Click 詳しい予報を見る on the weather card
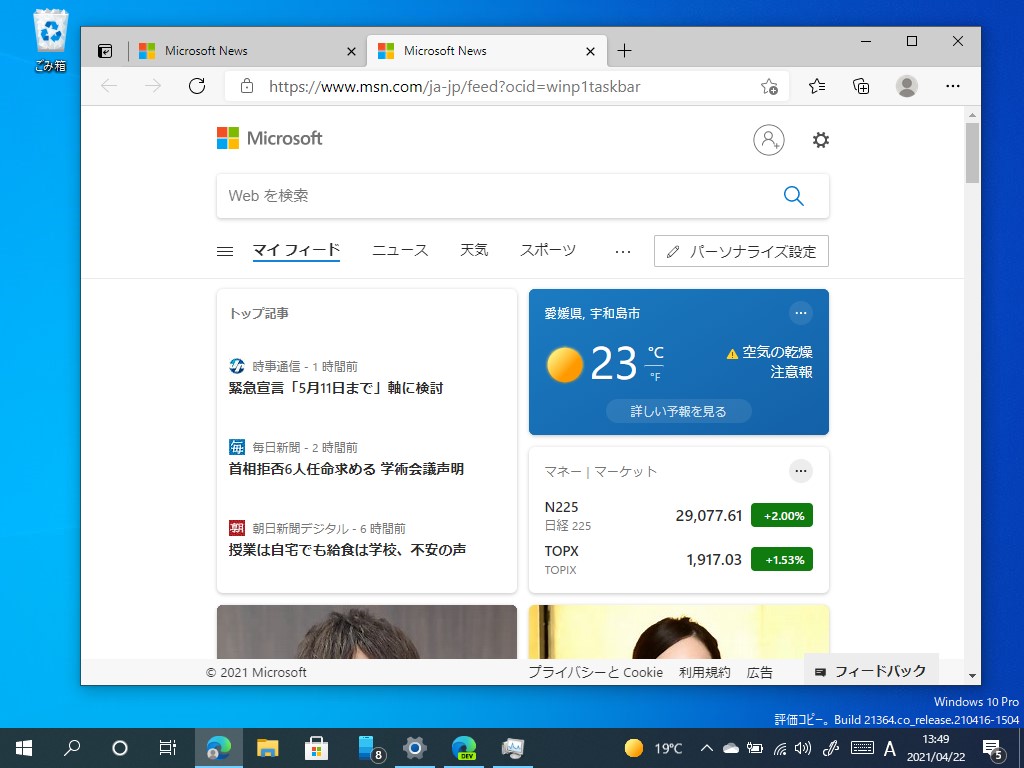The image size is (1024, 768). coord(678,410)
